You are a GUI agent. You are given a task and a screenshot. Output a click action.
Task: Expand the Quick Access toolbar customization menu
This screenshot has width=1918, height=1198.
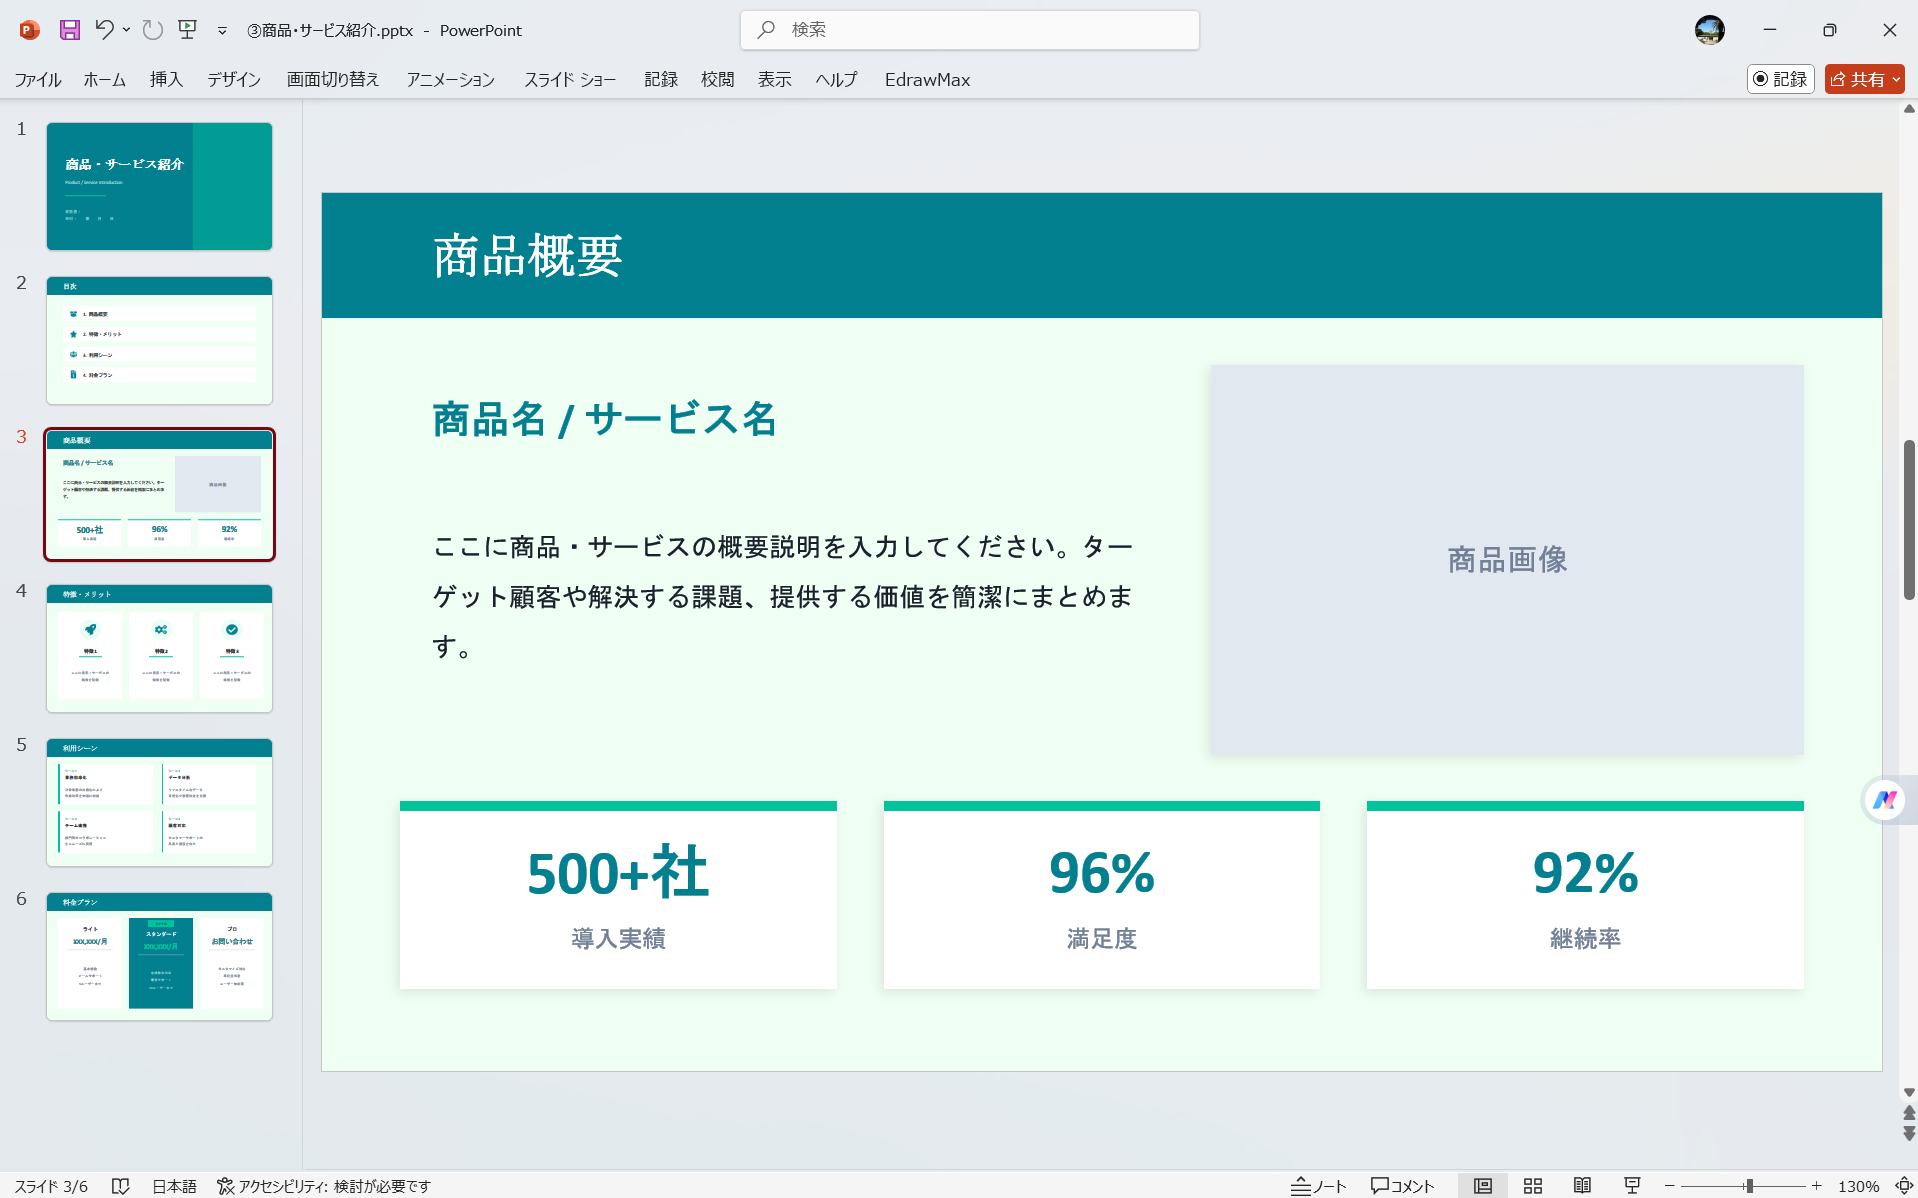221,30
